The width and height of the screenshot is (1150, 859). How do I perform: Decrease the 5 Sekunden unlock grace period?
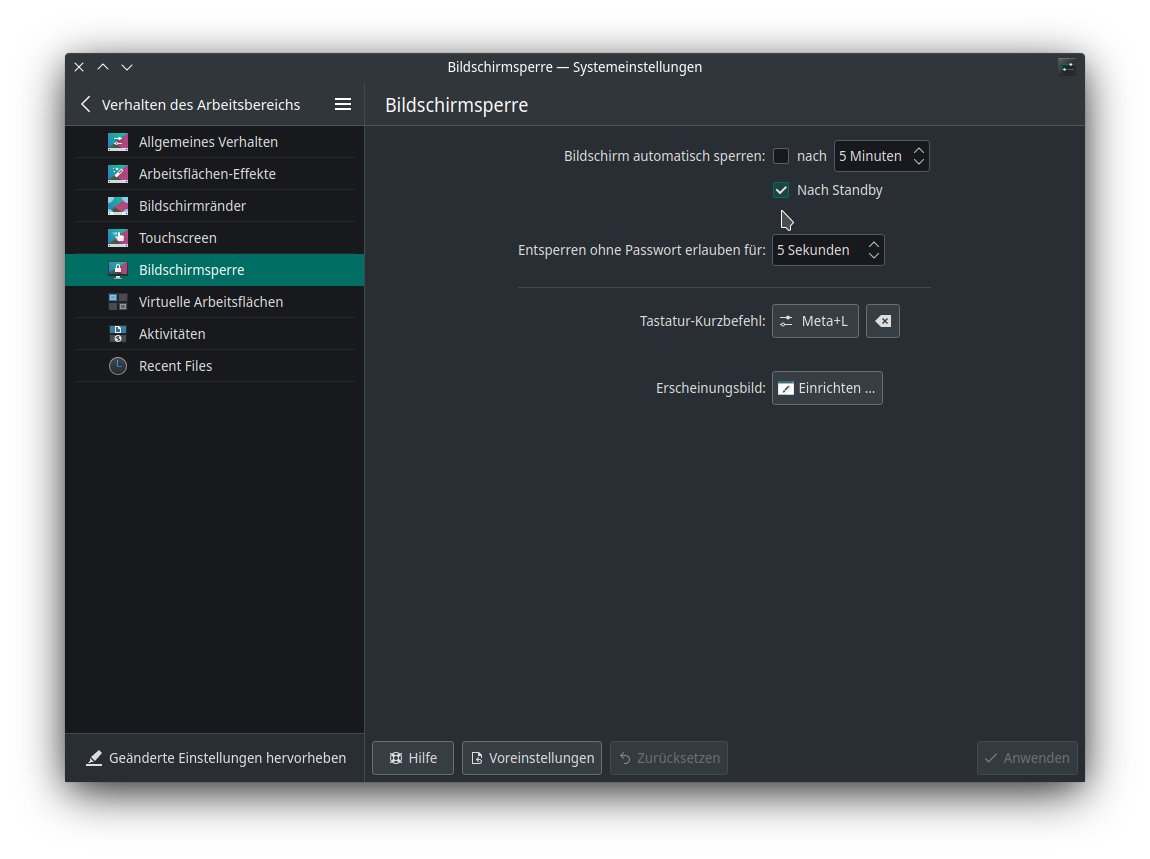point(873,257)
